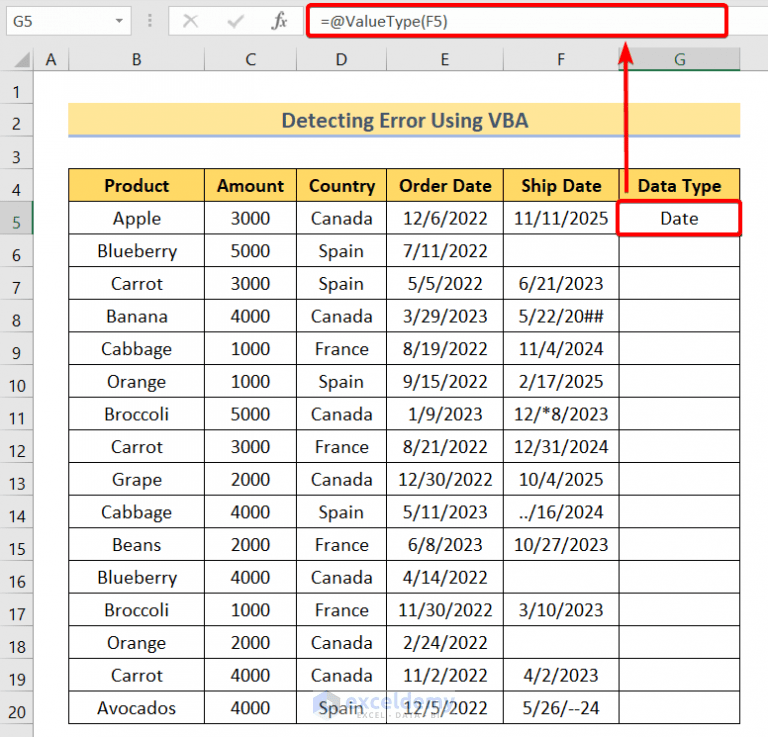Select ship date 11/4/2024
Screen dimensions: 768x737
pos(561,349)
